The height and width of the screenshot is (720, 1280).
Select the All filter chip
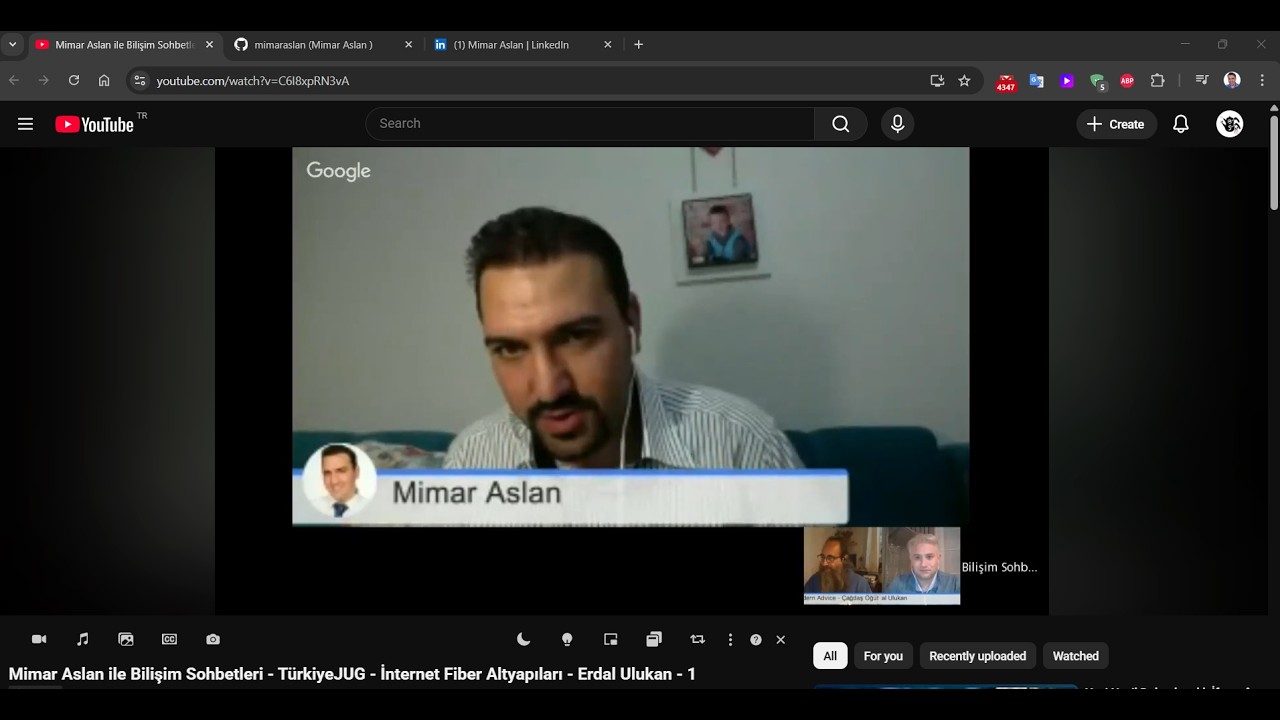pyautogui.click(x=830, y=656)
